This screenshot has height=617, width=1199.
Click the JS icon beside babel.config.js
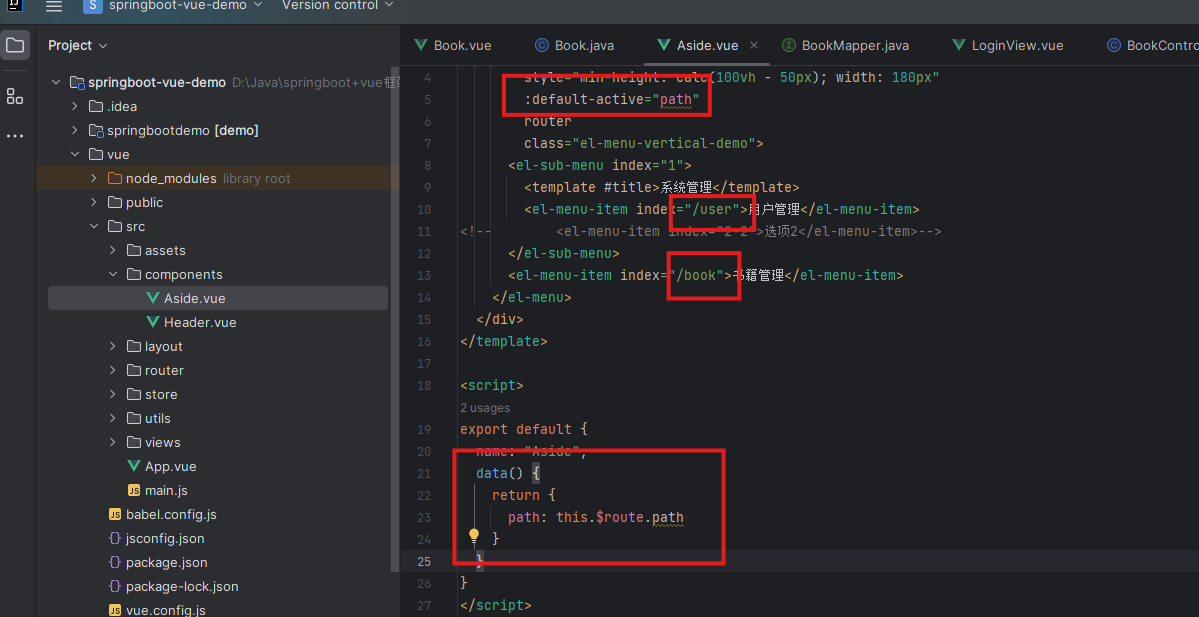coord(115,515)
